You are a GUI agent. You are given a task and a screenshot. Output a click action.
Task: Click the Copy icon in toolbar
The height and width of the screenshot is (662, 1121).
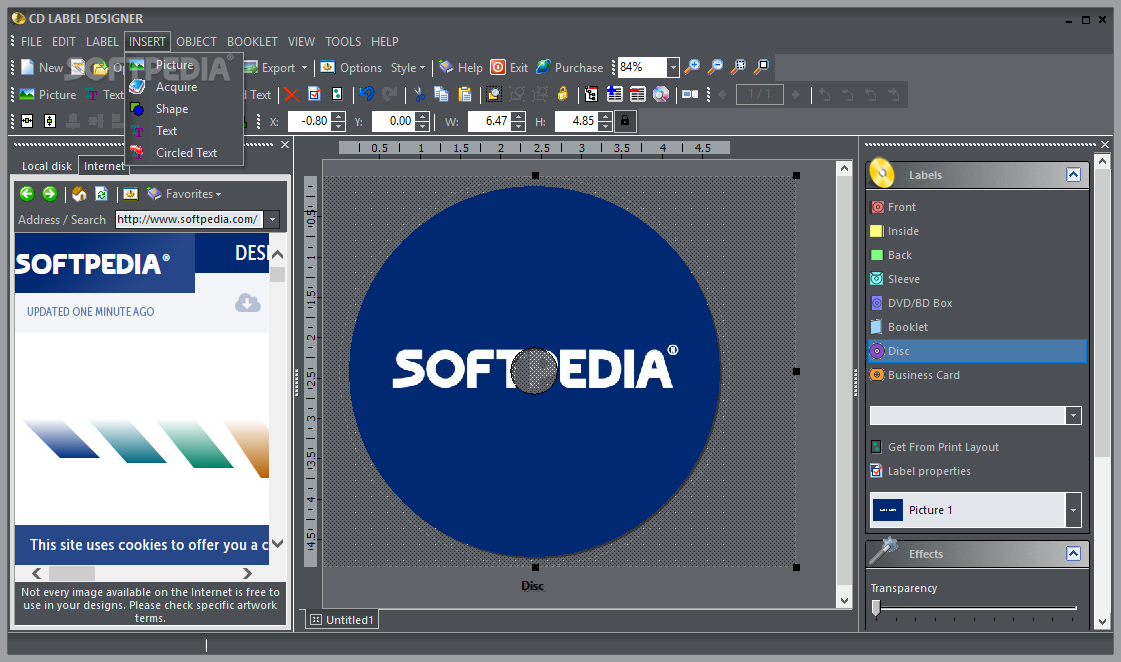click(442, 94)
